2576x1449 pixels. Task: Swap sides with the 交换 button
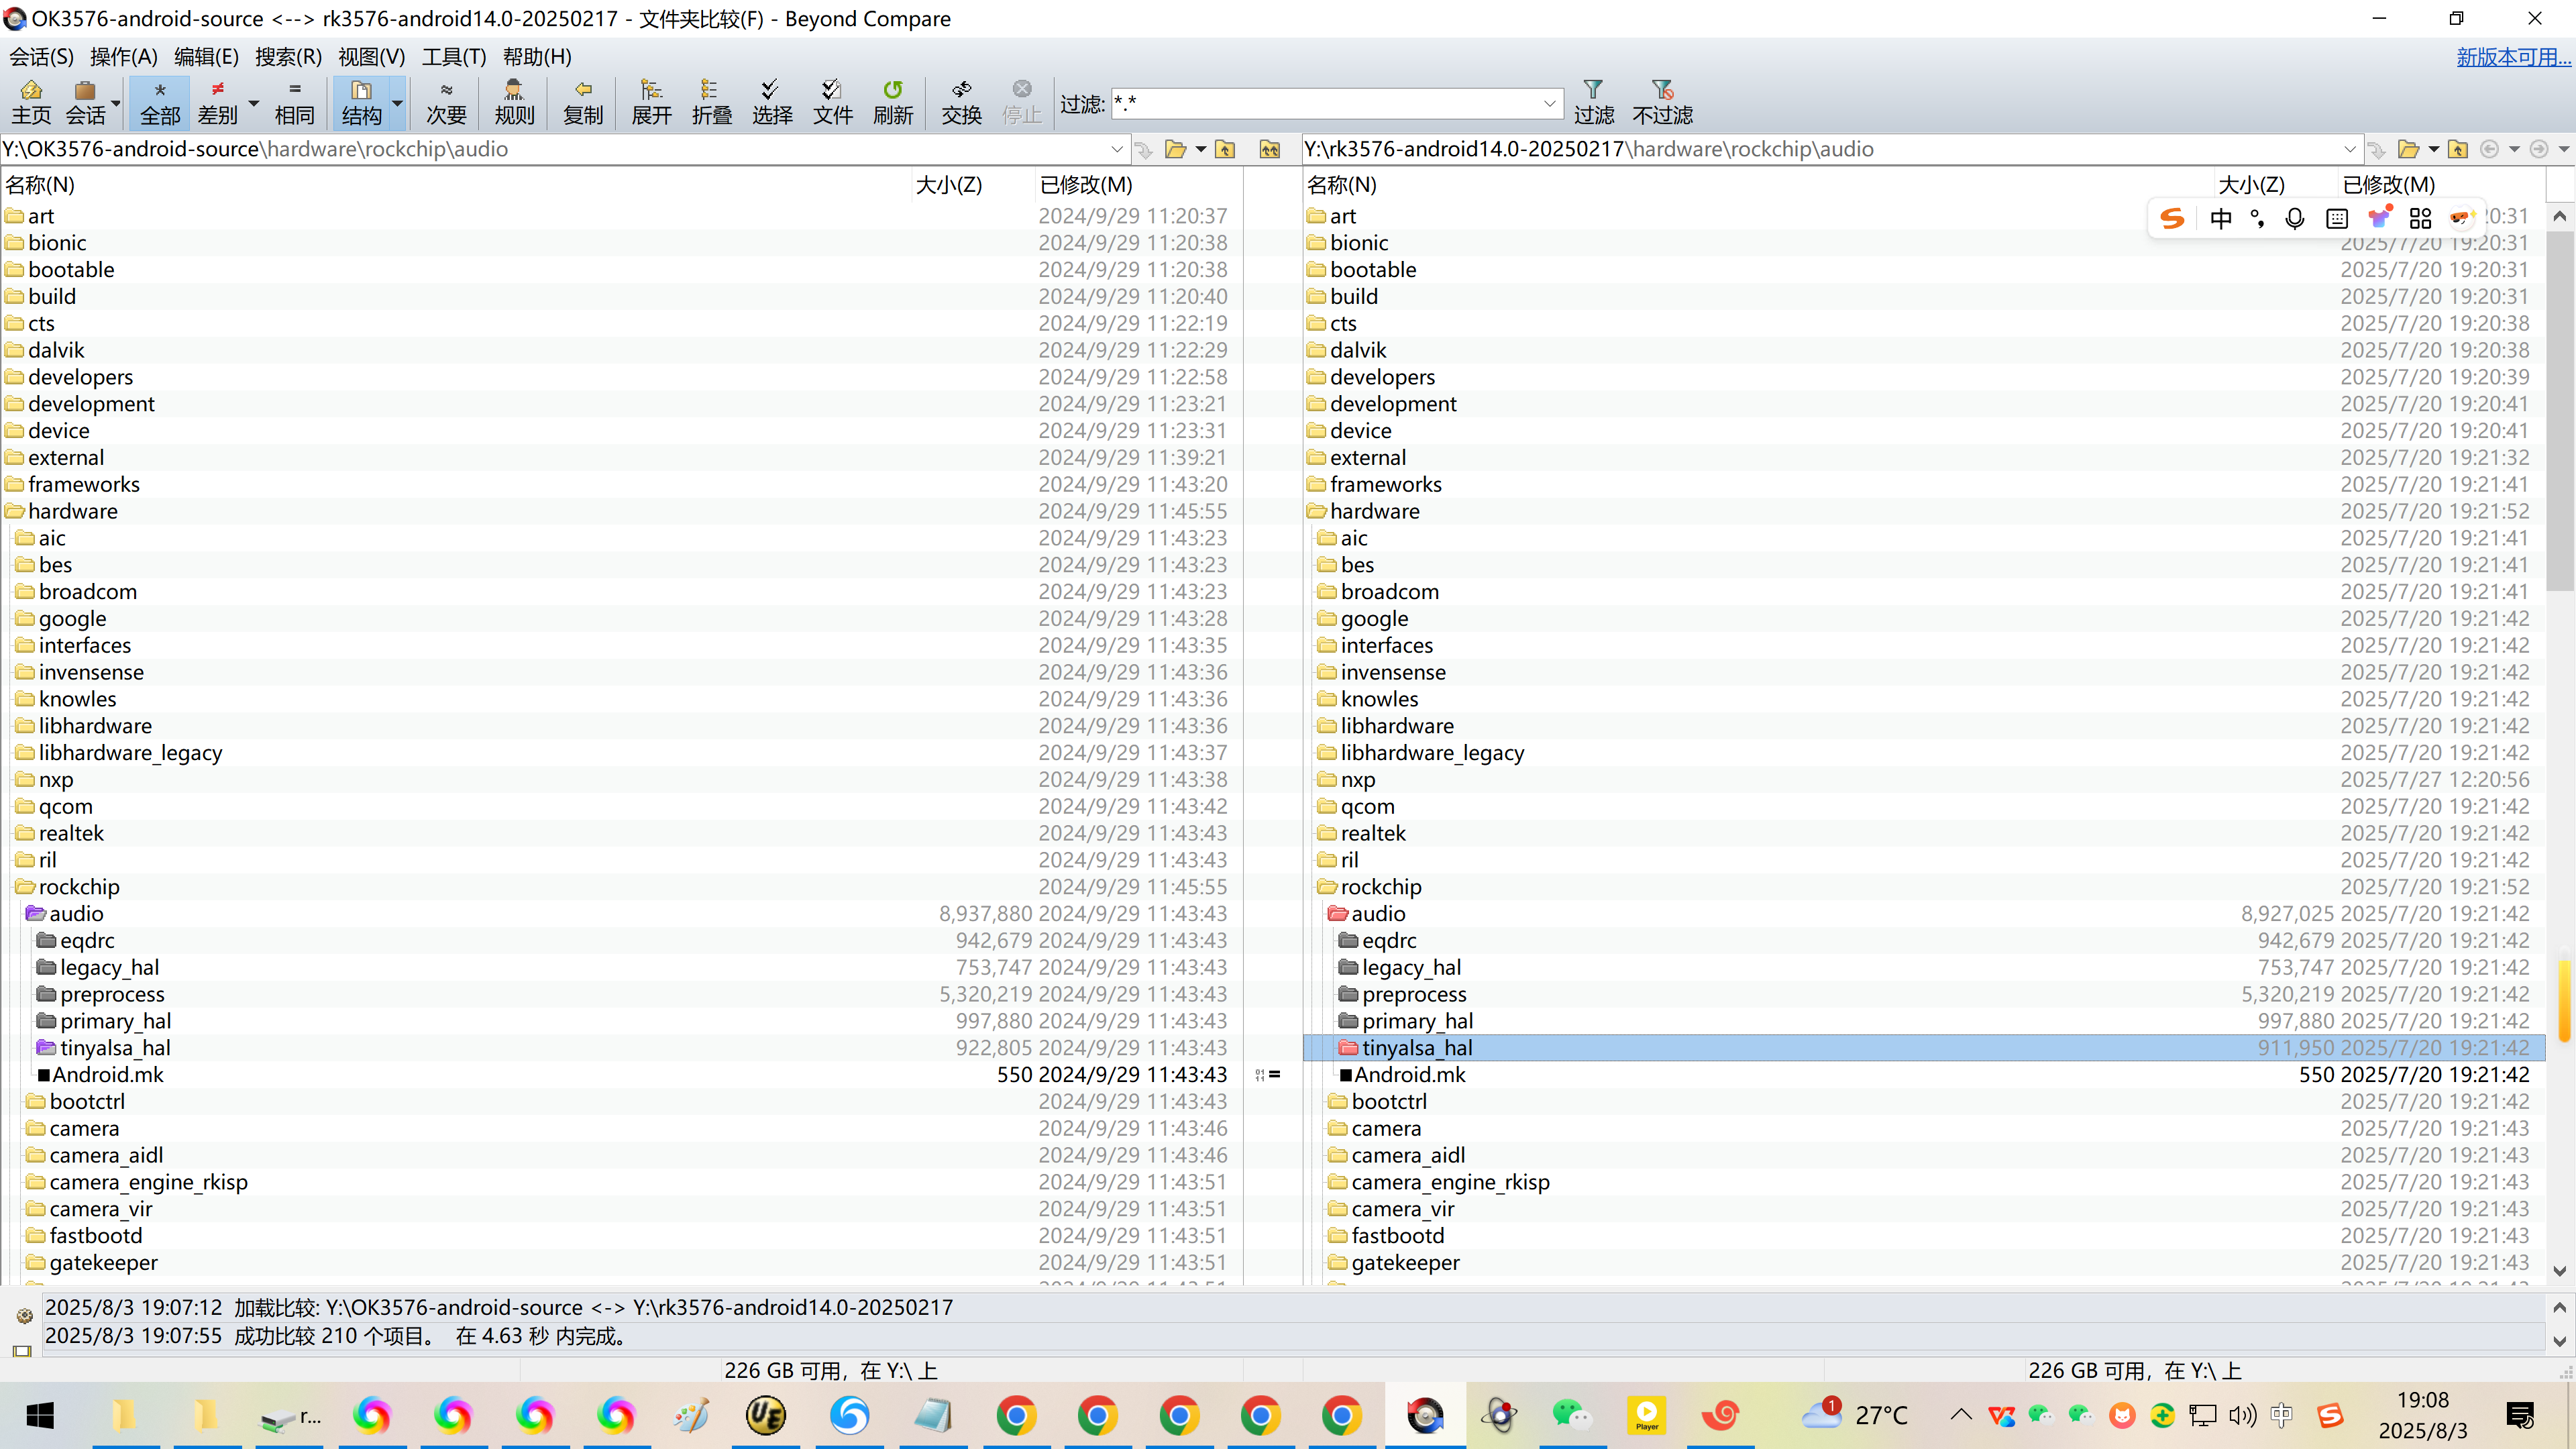962,103
